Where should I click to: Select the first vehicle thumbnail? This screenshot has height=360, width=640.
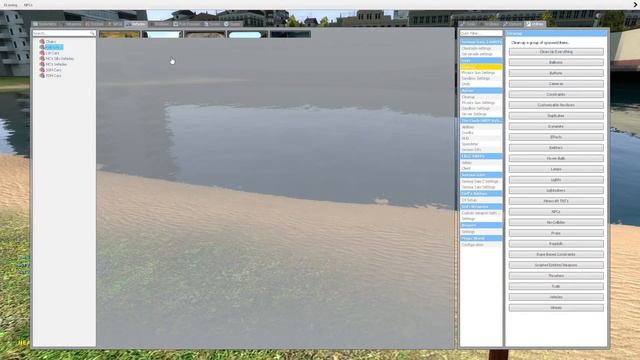[119, 34]
